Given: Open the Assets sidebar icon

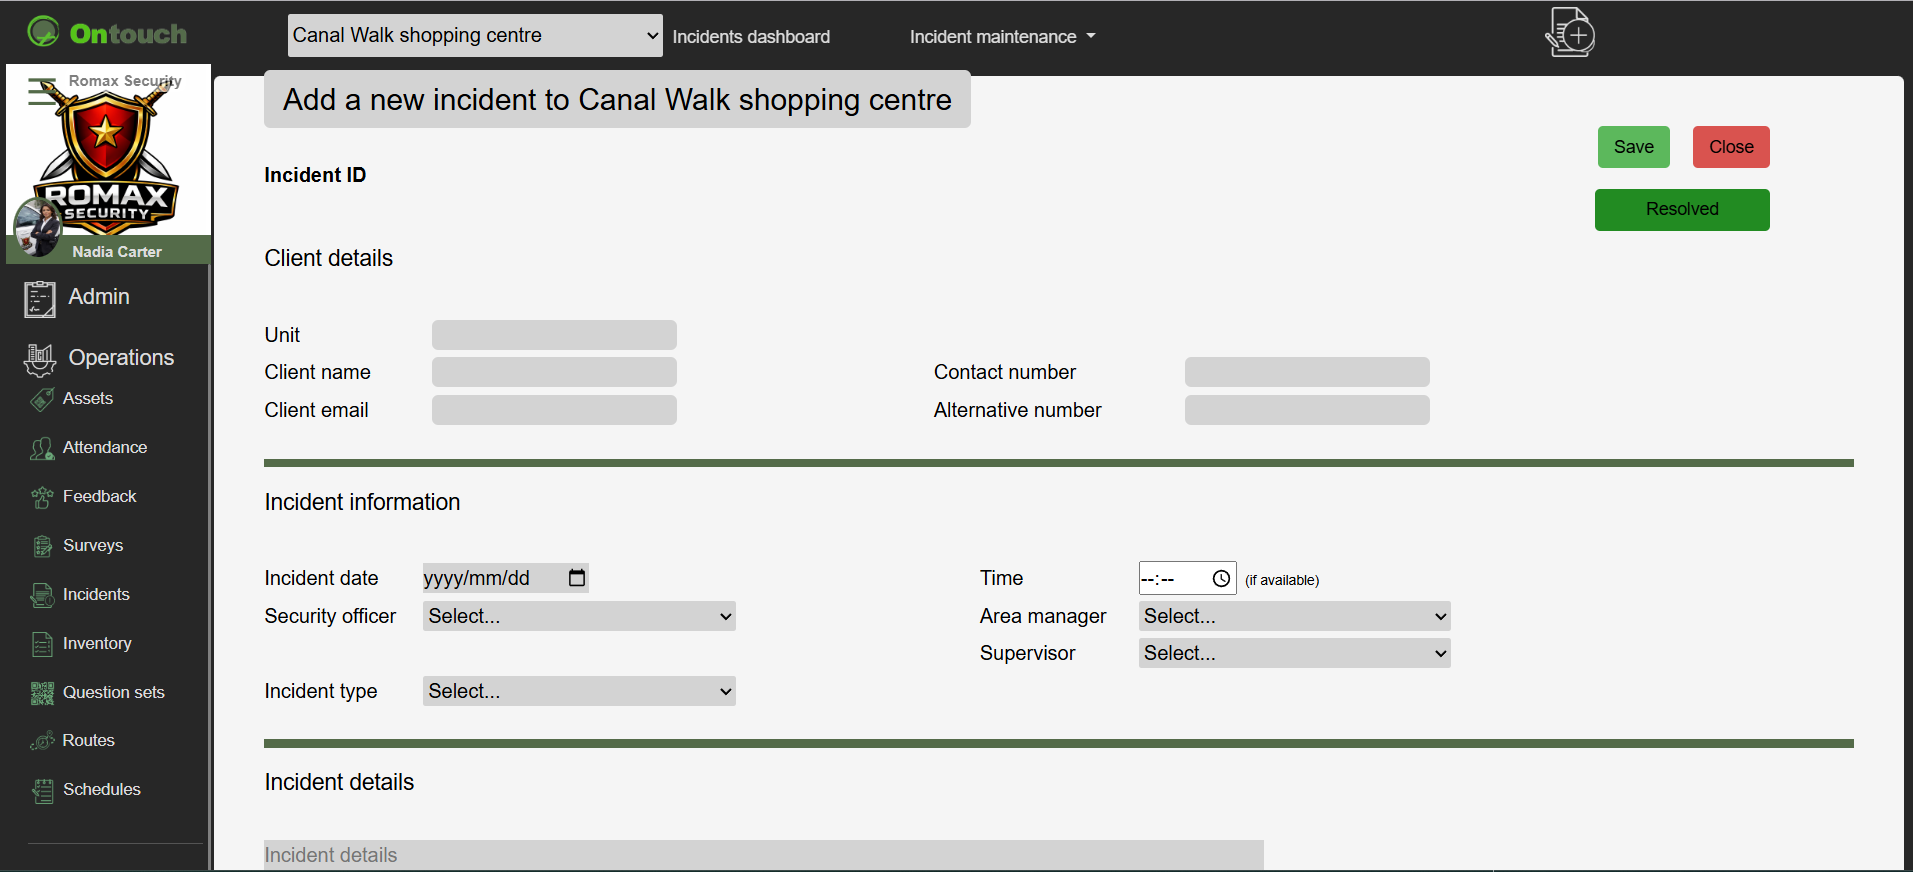Looking at the screenshot, I should pyautogui.click(x=42, y=399).
